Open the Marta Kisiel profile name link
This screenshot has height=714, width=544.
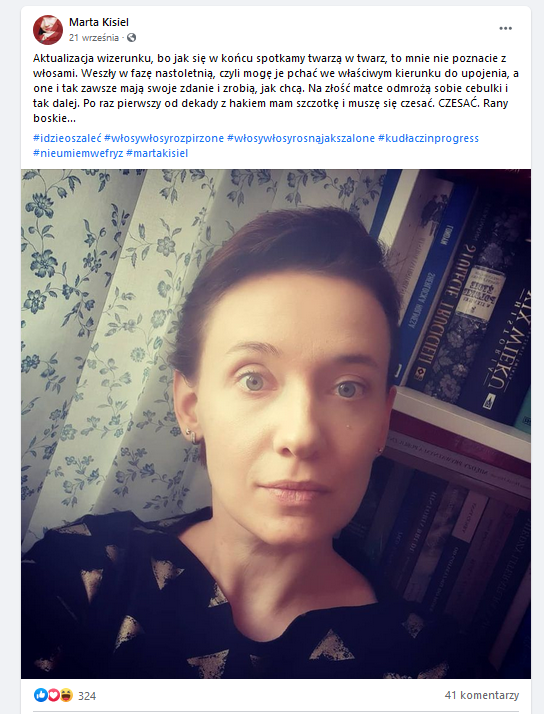(99, 22)
